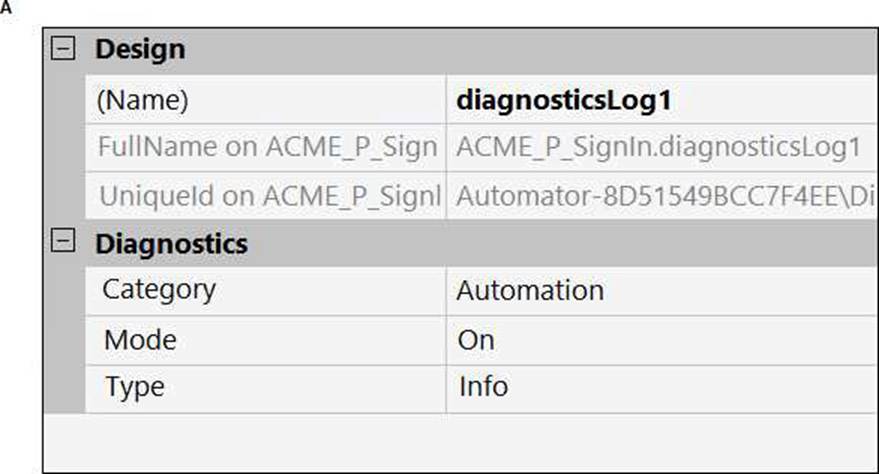This screenshot has width=879, height=474.
Task: Click the column divider between Category and Automation
Action: point(446,291)
